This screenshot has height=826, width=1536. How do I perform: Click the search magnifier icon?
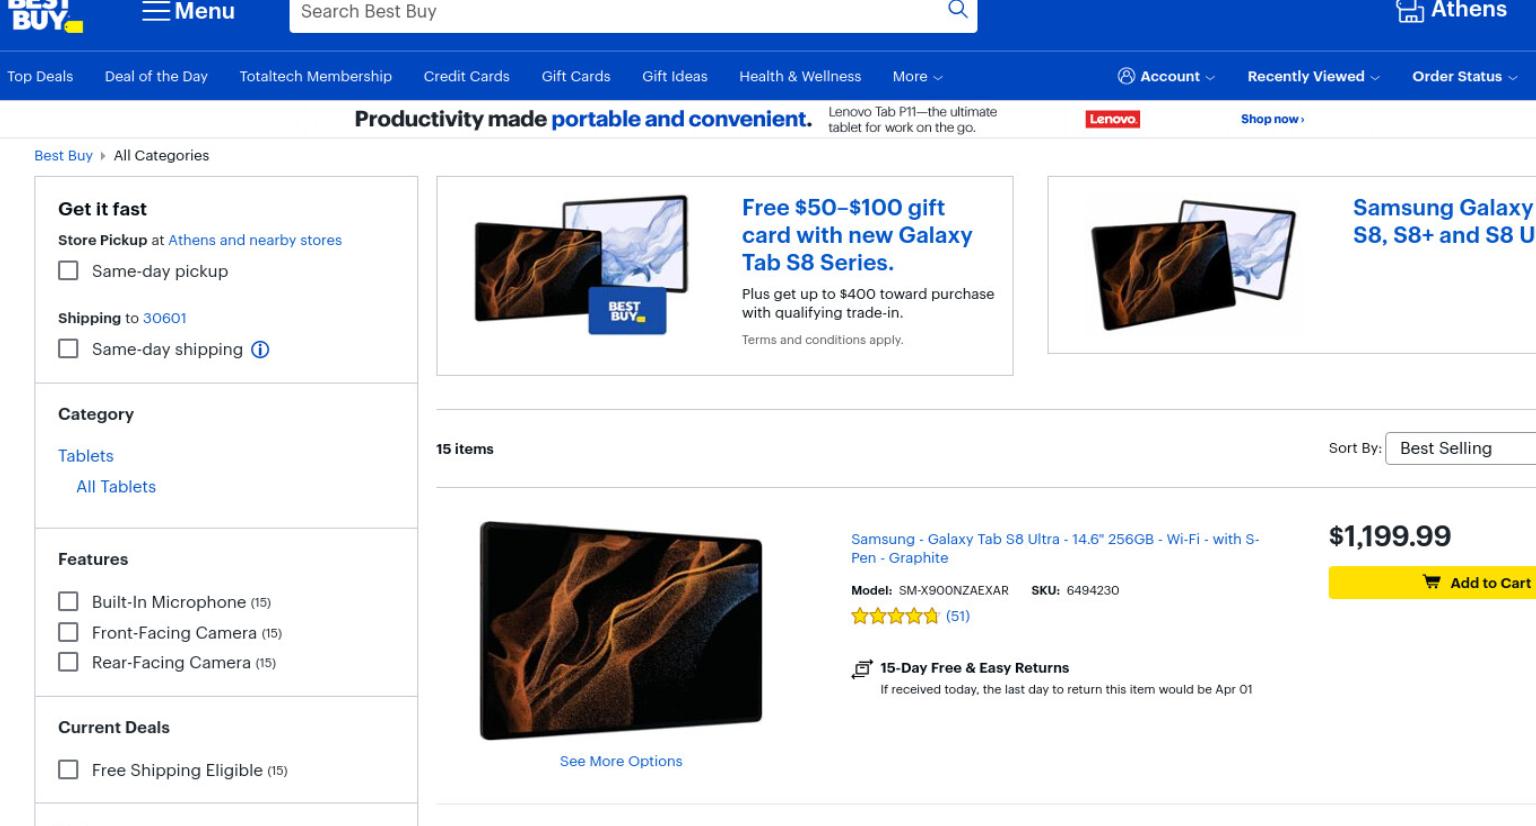(957, 10)
